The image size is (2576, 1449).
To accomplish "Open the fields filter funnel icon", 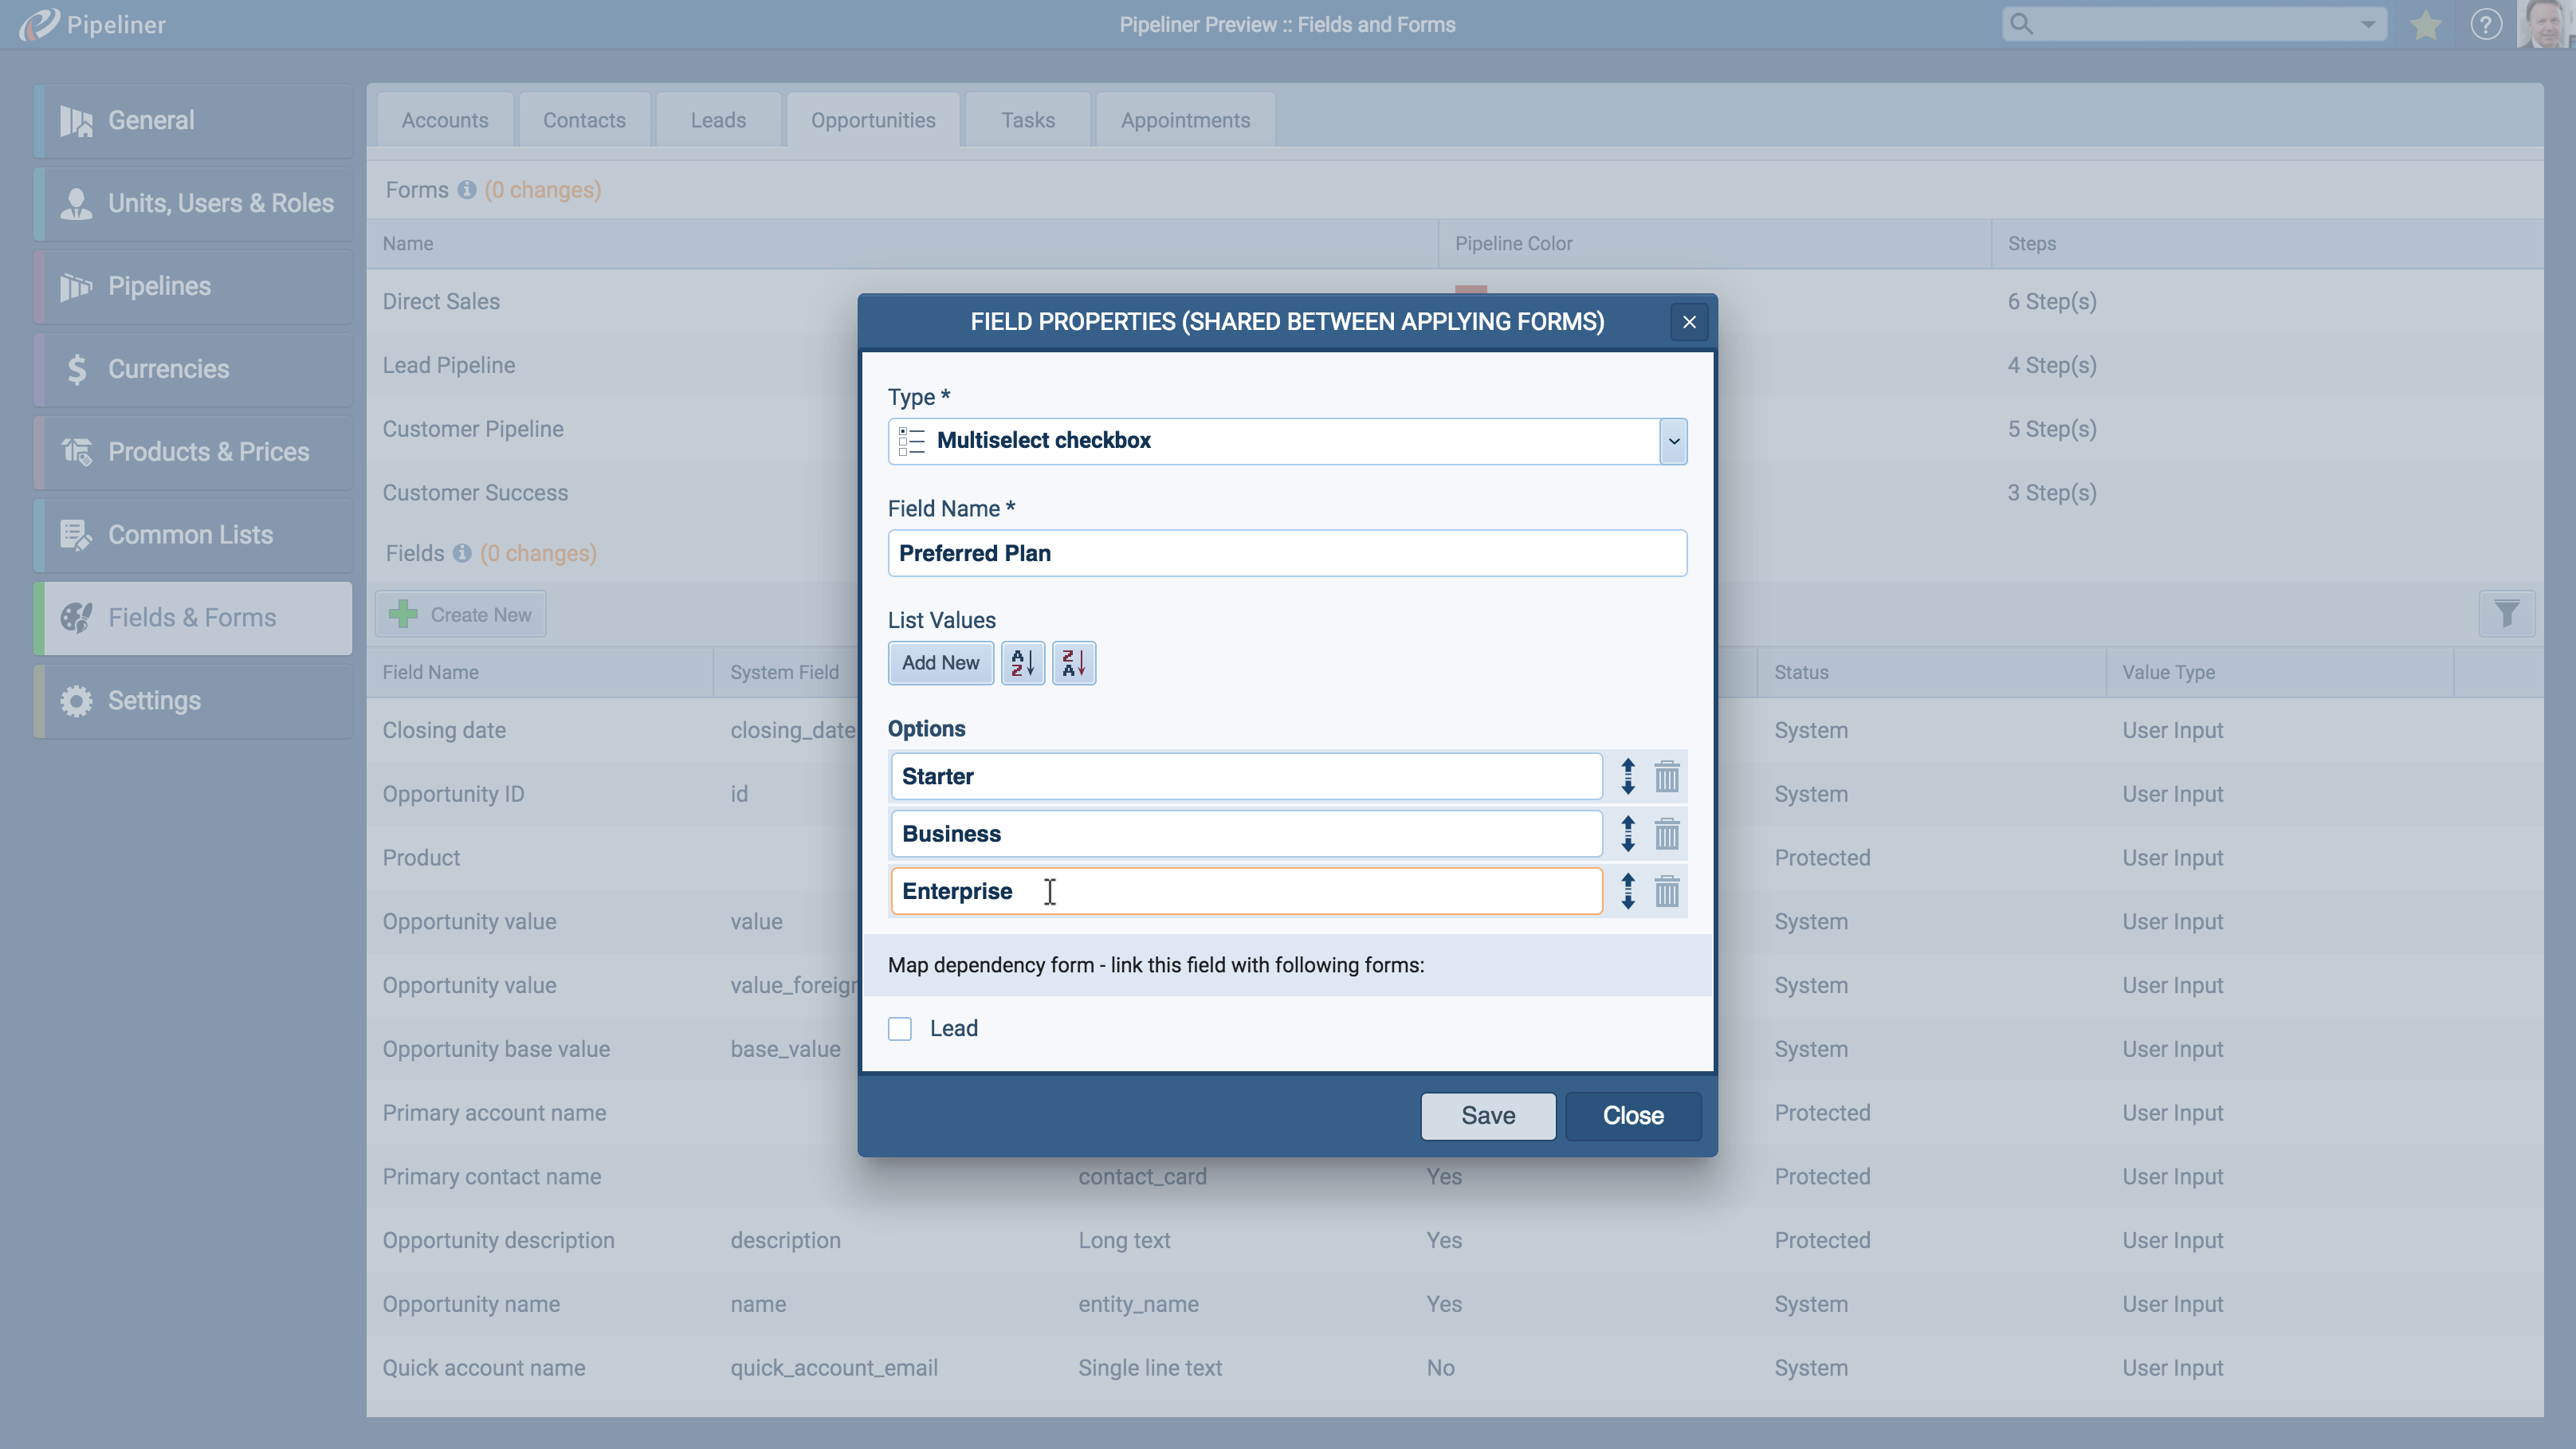I will tap(2506, 614).
